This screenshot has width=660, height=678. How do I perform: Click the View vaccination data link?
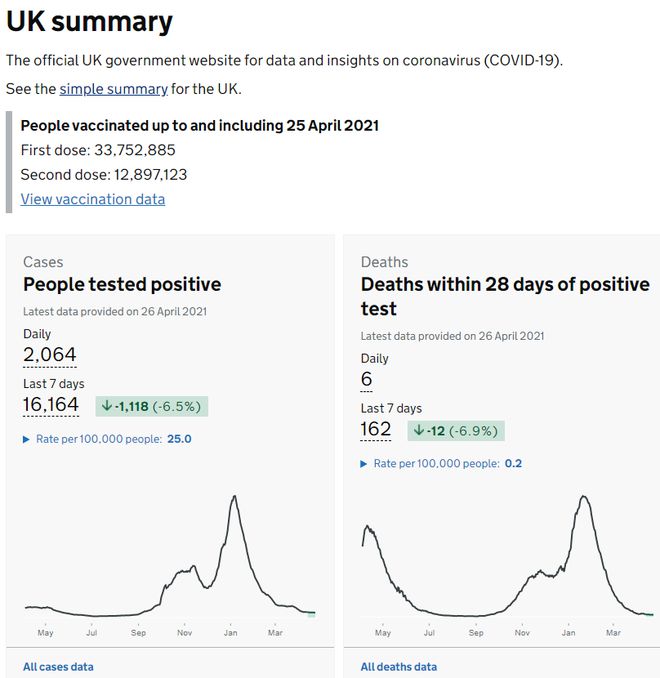(93, 199)
